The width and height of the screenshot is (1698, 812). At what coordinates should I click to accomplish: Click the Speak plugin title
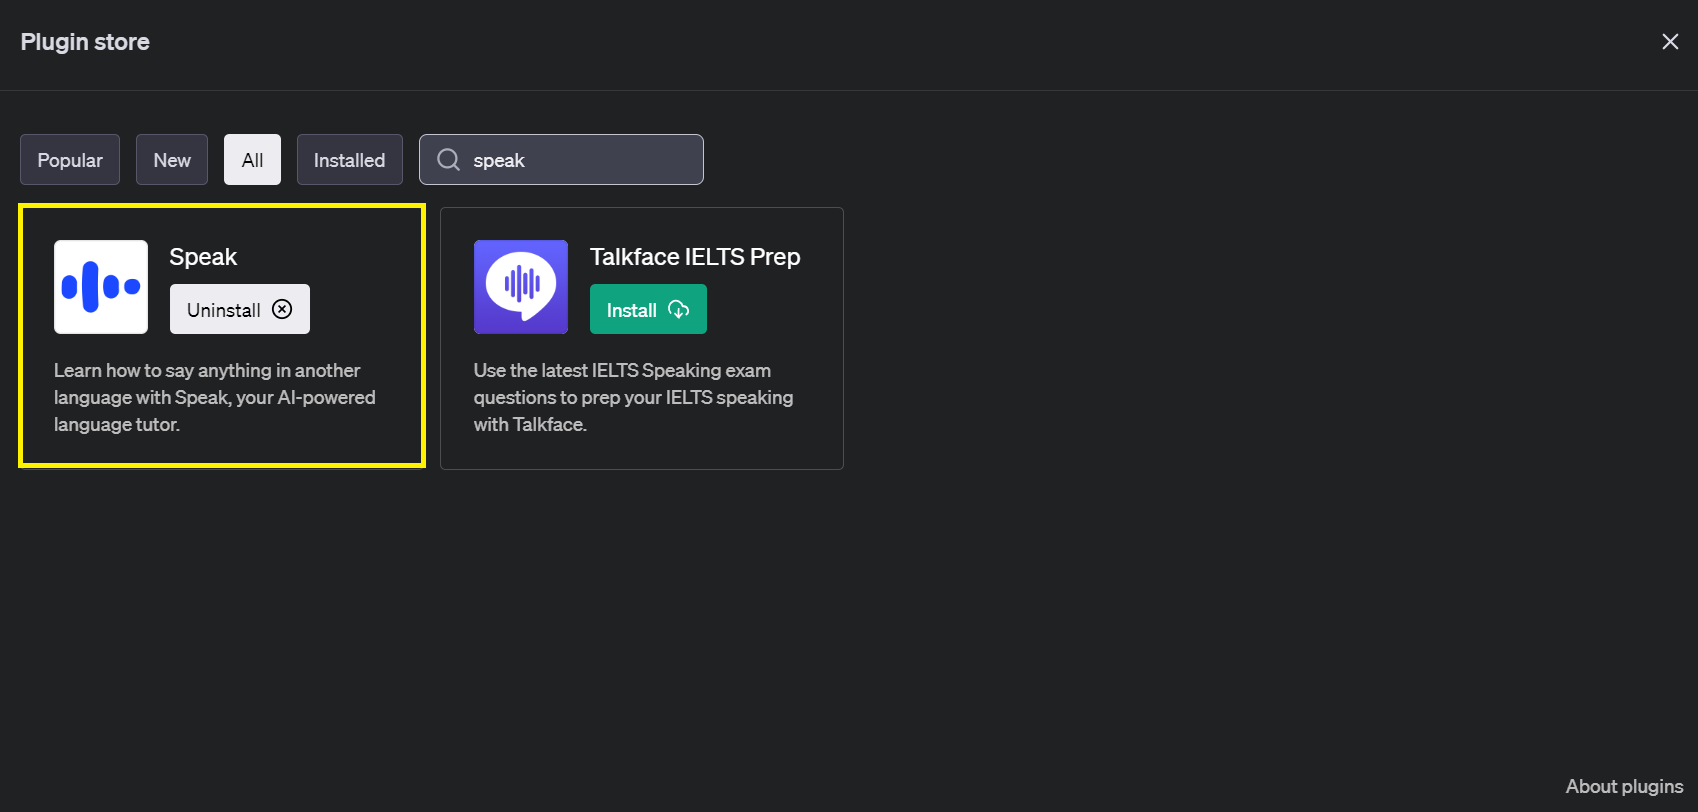click(x=203, y=257)
